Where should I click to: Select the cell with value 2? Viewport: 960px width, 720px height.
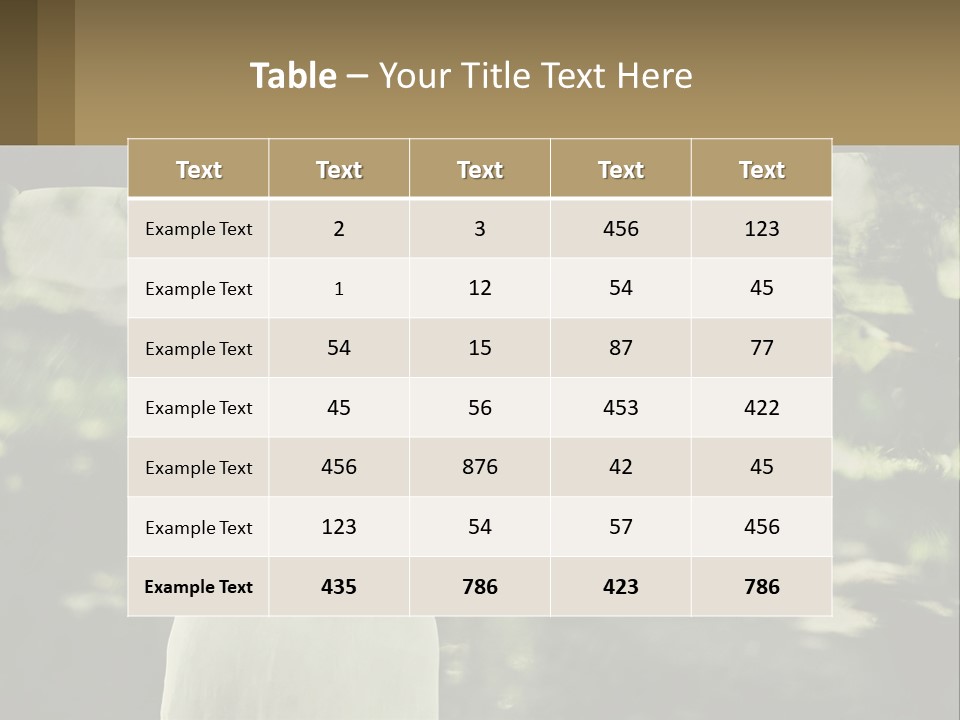coord(339,228)
